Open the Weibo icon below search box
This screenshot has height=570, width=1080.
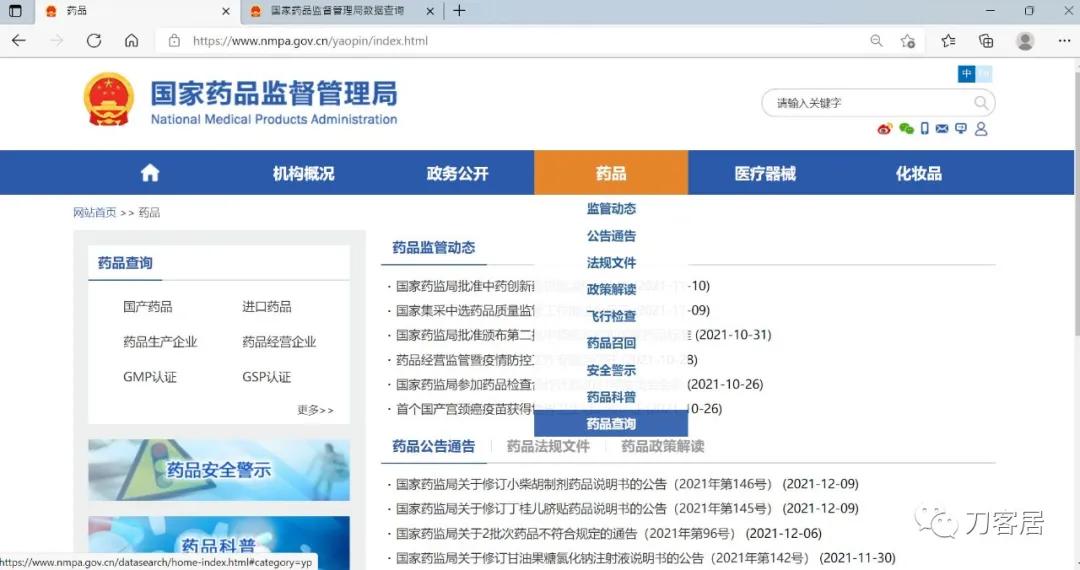884,129
